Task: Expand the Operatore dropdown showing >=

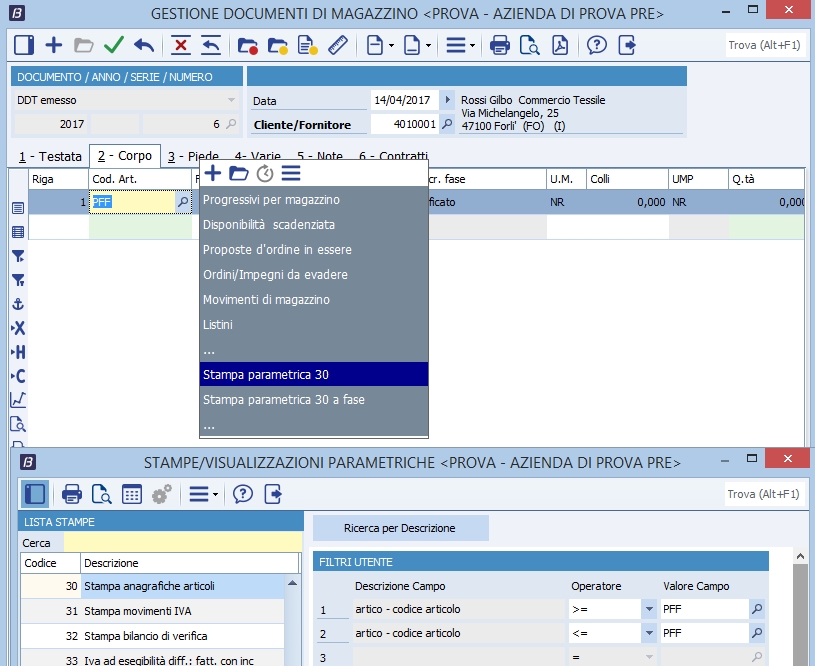Action: 648,609
